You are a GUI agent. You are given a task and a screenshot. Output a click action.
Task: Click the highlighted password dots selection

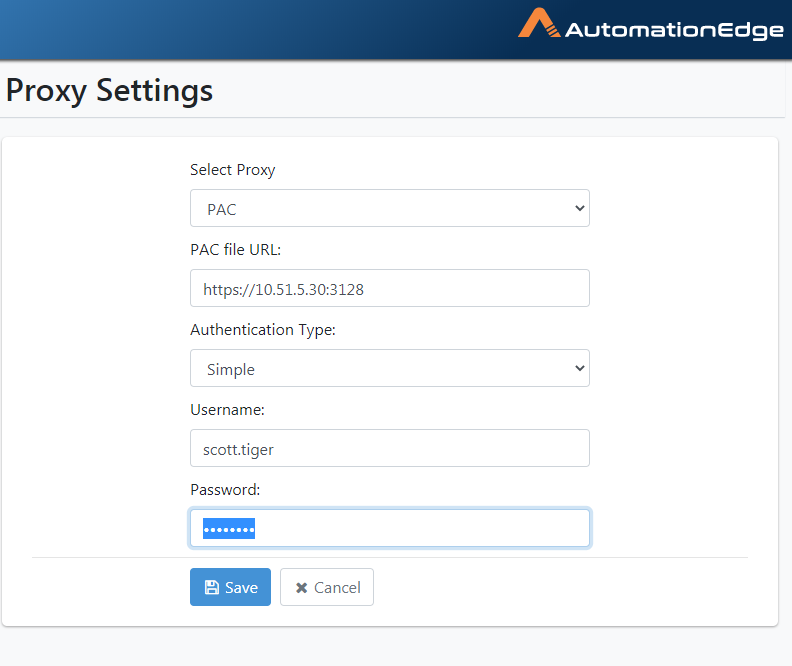click(229, 529)
